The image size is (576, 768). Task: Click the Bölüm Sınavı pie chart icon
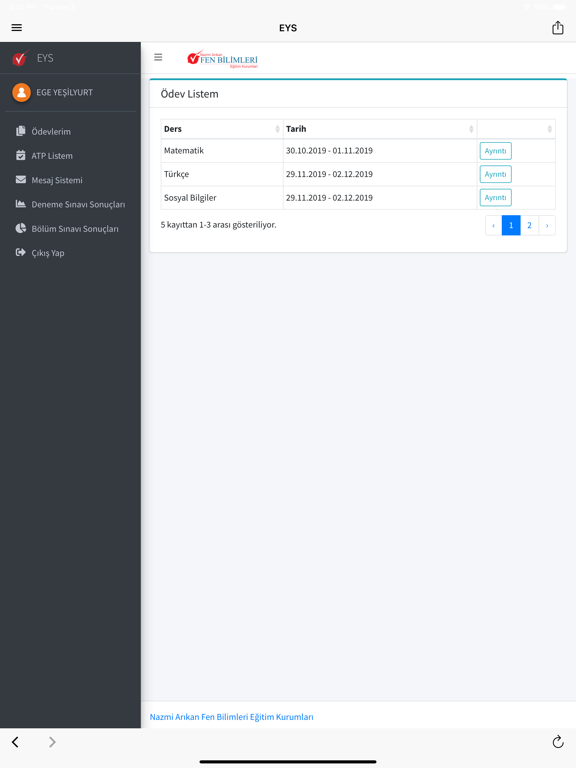point(21,228)
